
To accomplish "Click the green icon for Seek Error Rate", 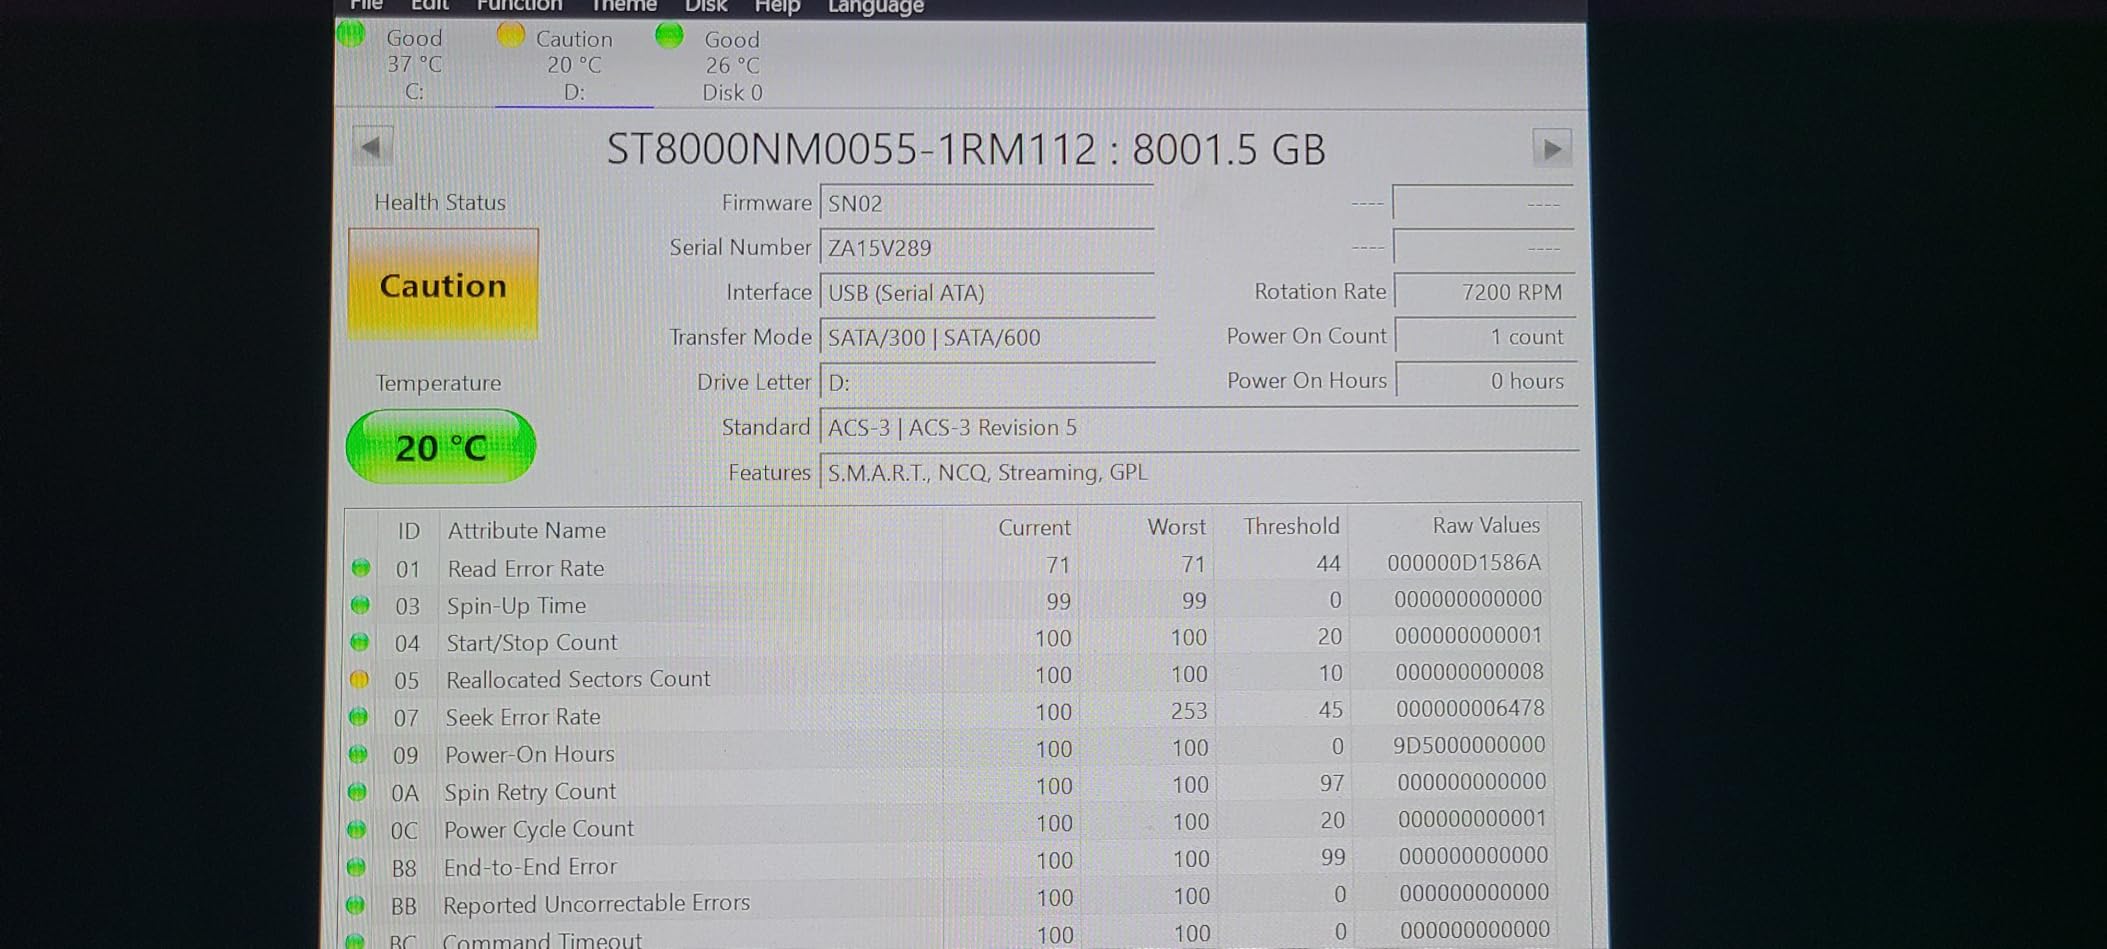I will click(358, 716).
